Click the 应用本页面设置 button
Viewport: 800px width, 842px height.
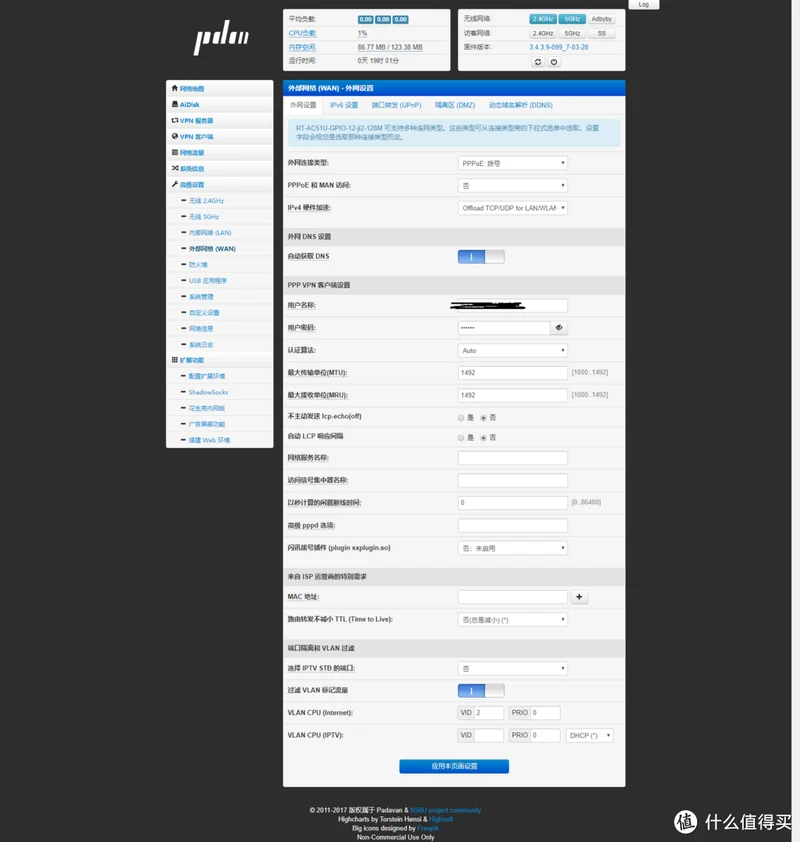(x=454, y=766)
